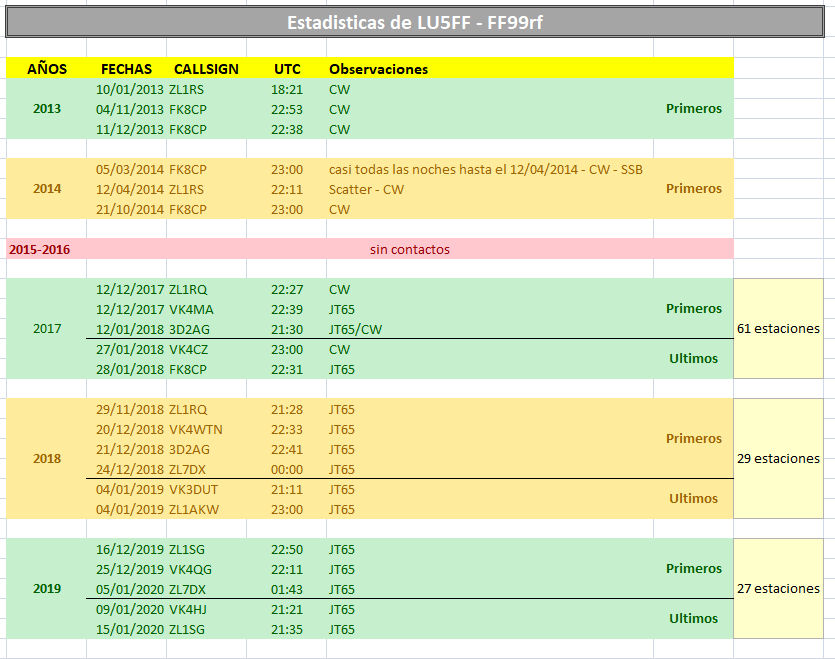Click the Observaciones column header
This screenshot has width=835, height=659.
click(379, 69)
